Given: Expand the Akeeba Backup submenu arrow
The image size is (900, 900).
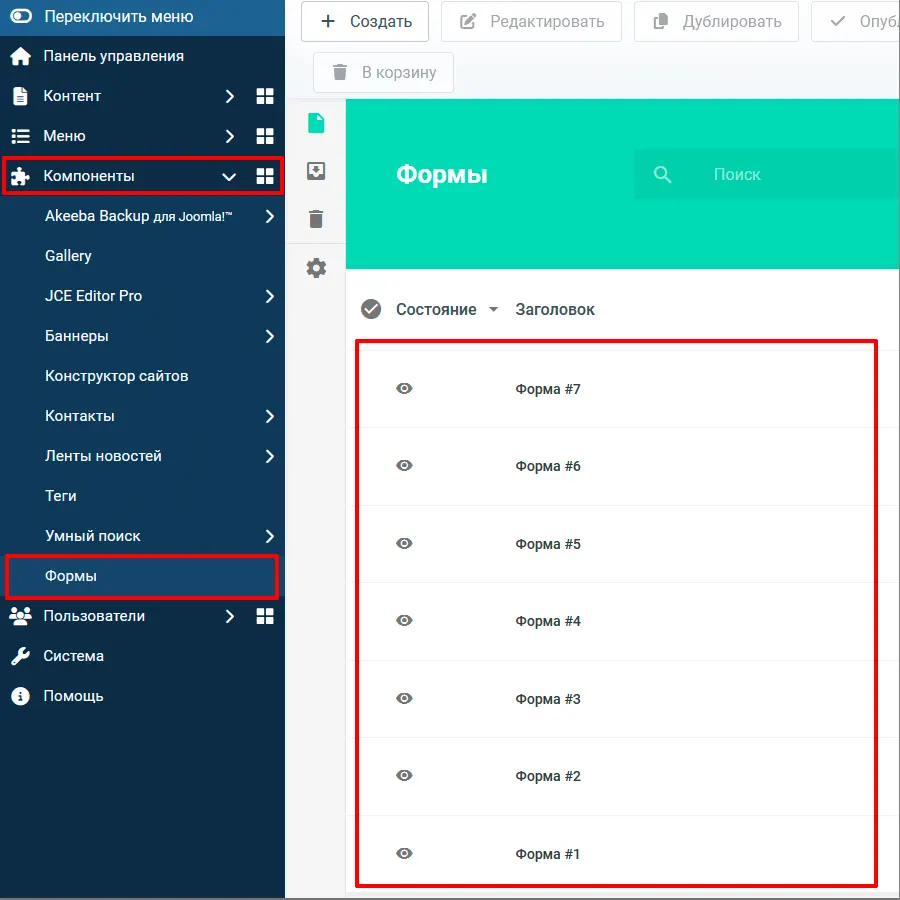Looking at the screenshot, I should click(x=269, y=216).
